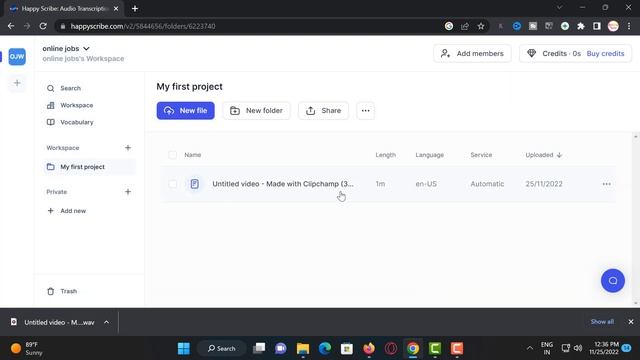Image resolution: width=640 pixels, height=360 pixels.
Task: Click the taskbar Search box
Action: [222, 349]
